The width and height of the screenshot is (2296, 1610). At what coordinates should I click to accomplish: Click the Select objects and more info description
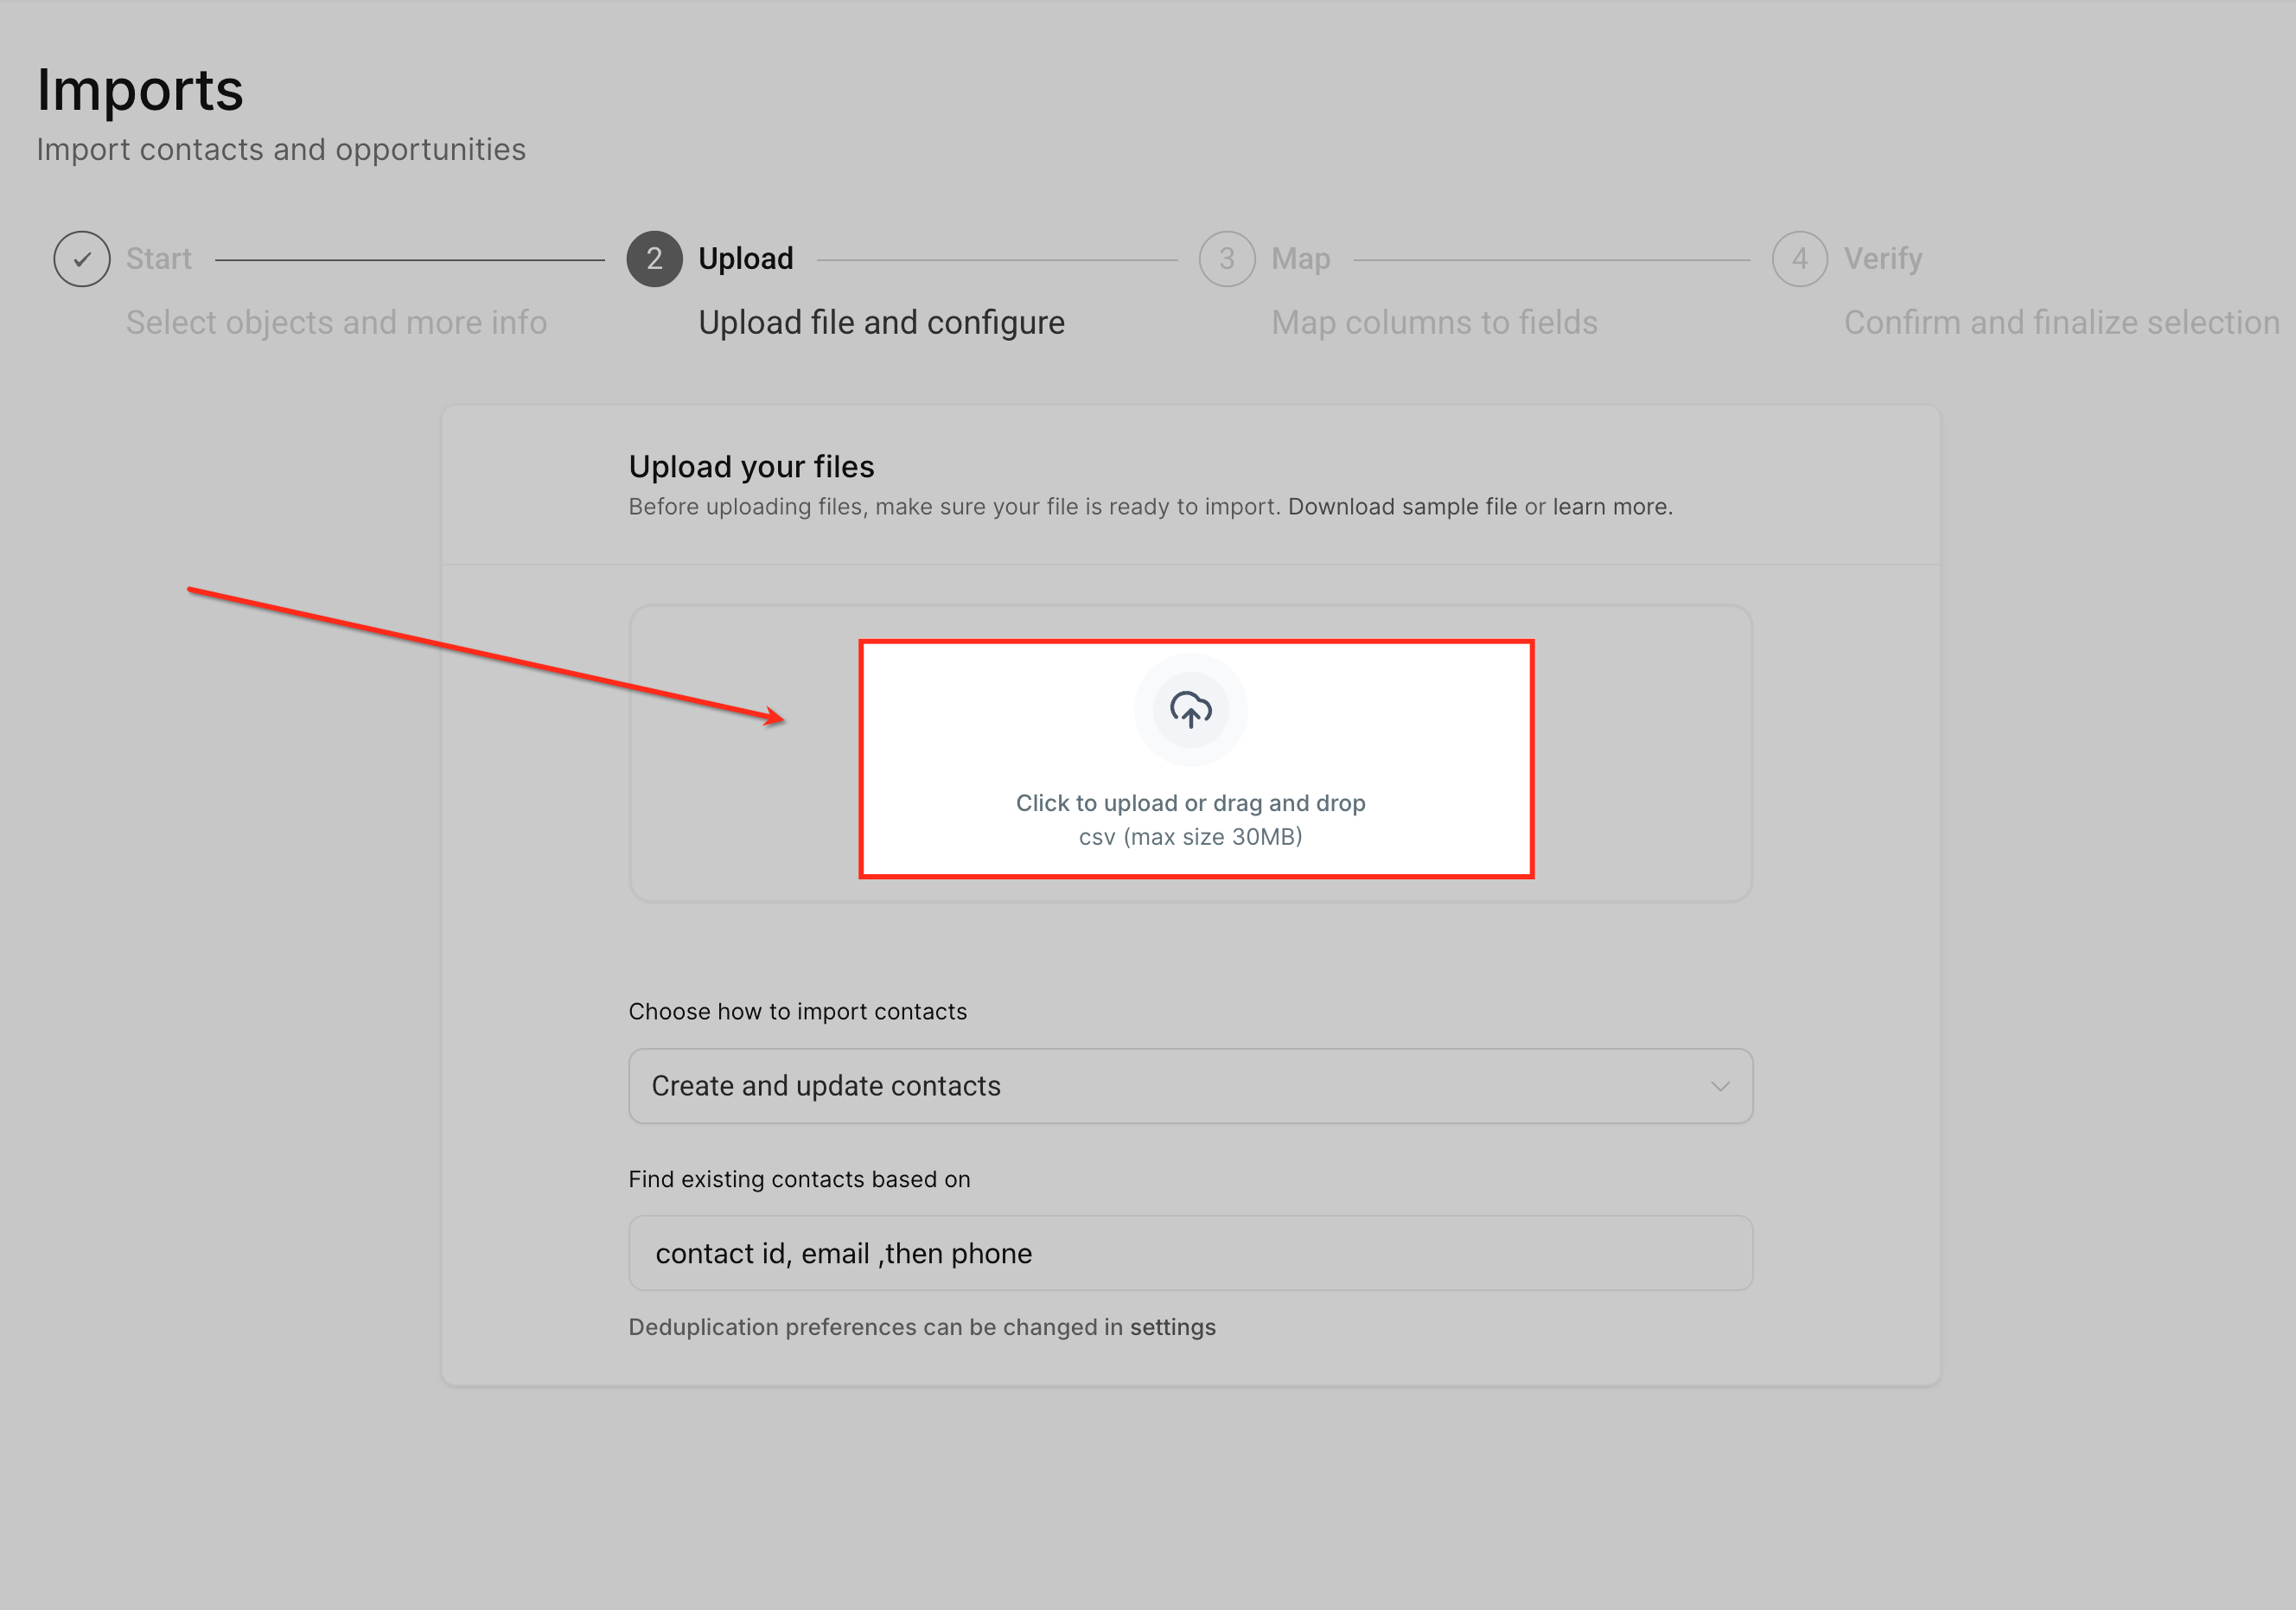click(x=336, y=323)
